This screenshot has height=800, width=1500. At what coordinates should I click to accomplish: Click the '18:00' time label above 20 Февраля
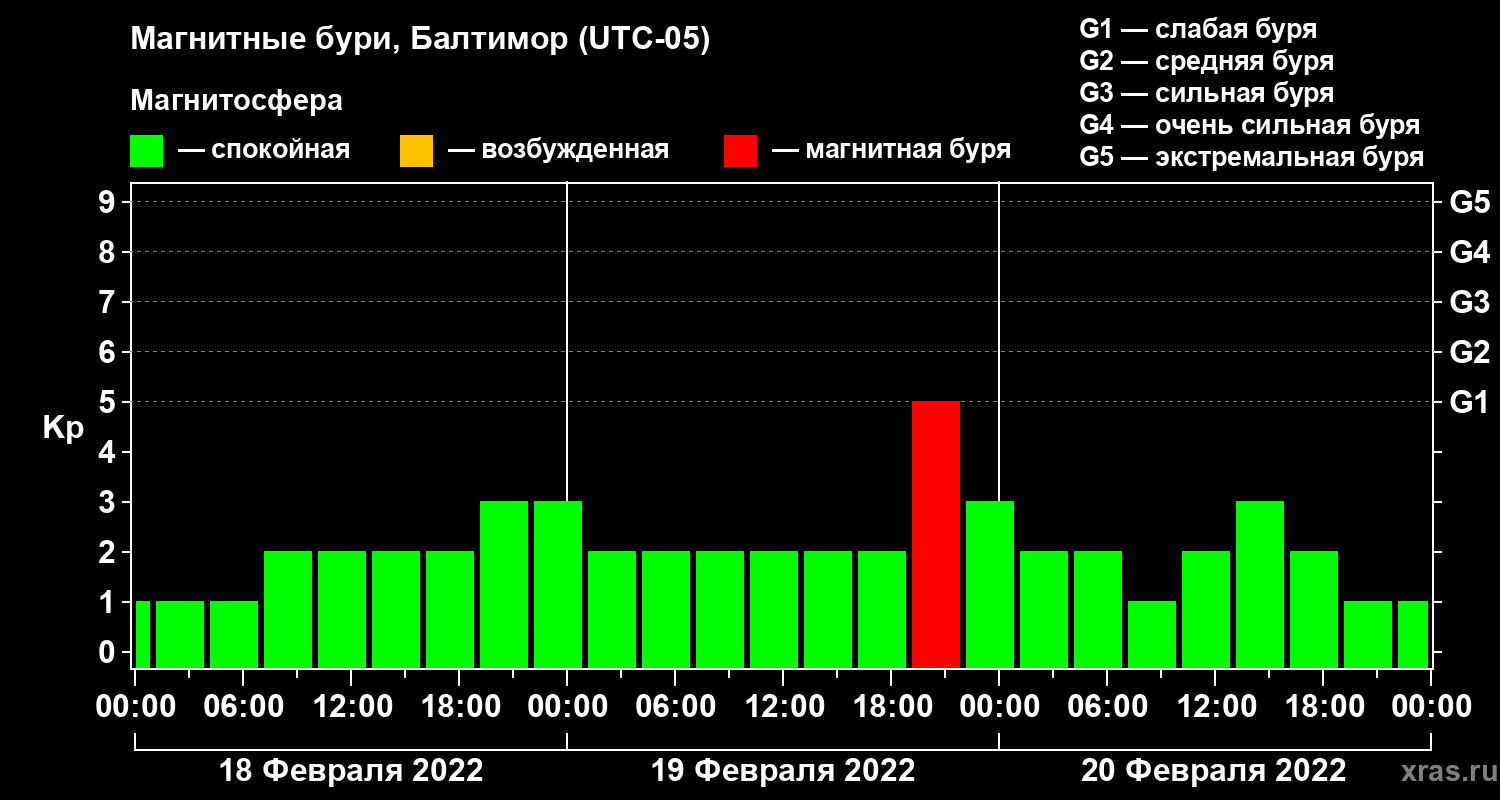(1323, 706)
